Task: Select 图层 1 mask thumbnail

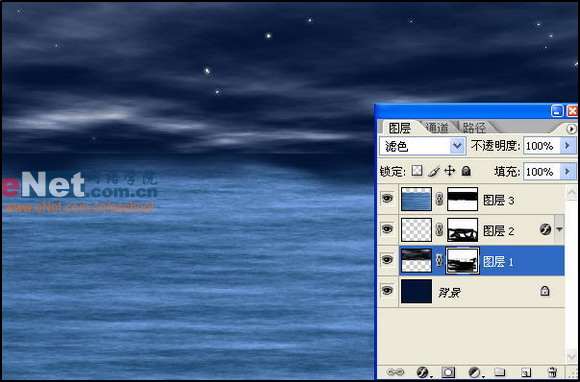Action: [x=462, y=260]
